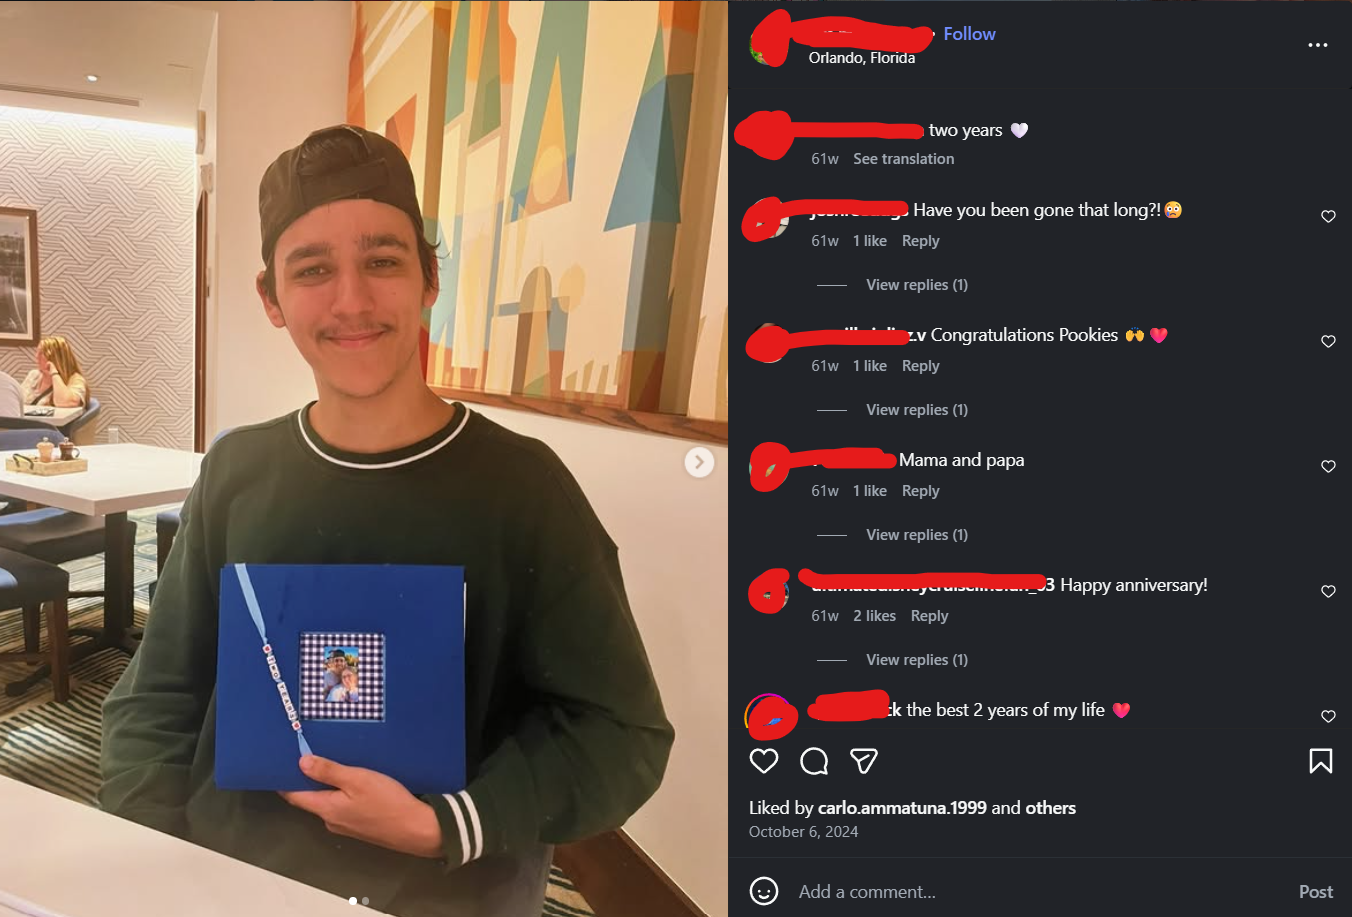Like the post with heart icon

tap(764, 761)
